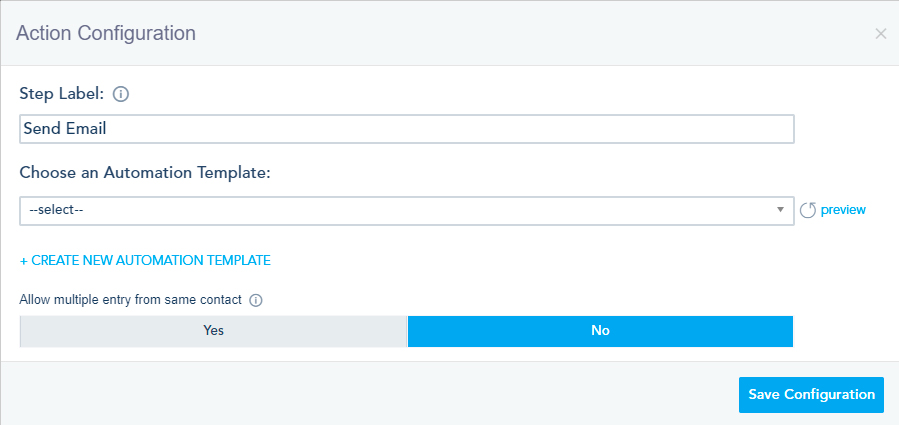Click the Step Label heading text
The width and height of the screenshot is (899, 425).
pos(61,95)
